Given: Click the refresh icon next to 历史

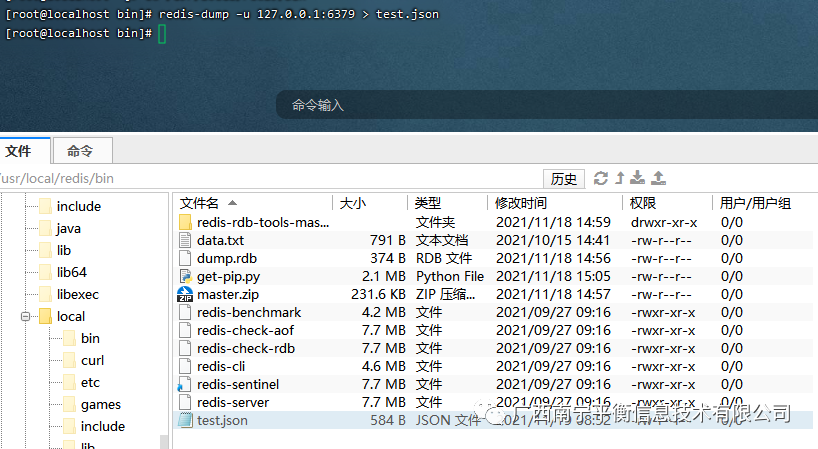Looking at the screenshot, I should point(600,178).
